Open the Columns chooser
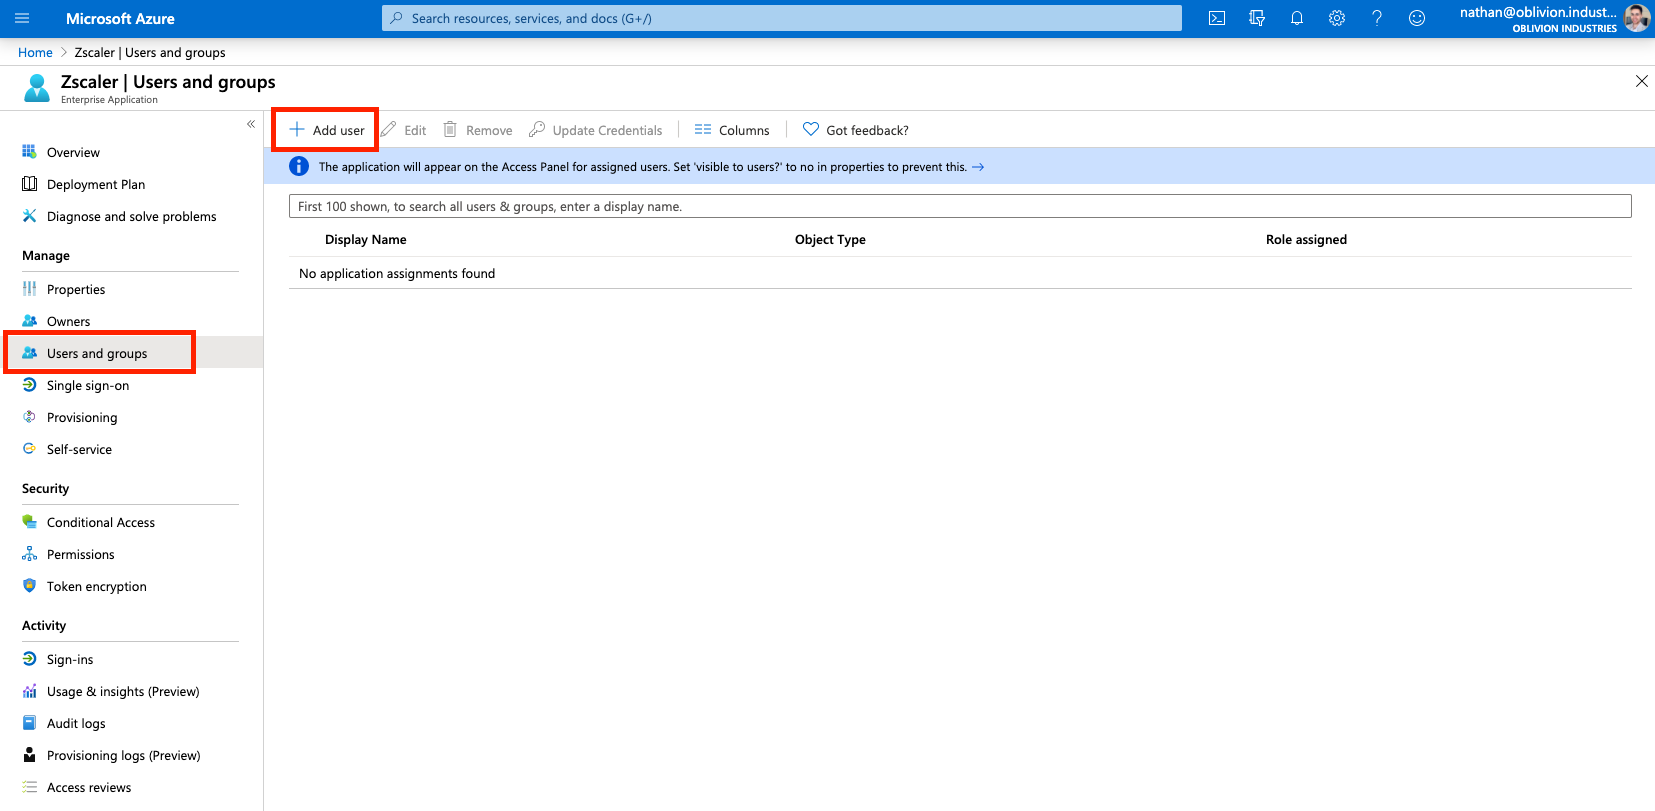The width and height of the screenshot is (1655, 811). (x=732, y=130)
